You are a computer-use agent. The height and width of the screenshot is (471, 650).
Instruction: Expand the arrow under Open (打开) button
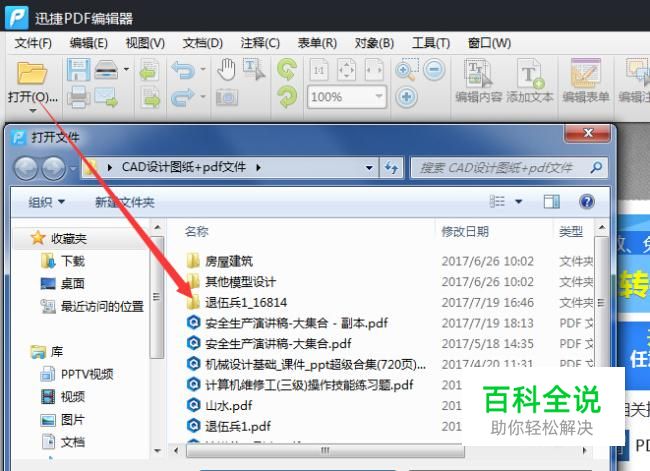click(32, 111)
